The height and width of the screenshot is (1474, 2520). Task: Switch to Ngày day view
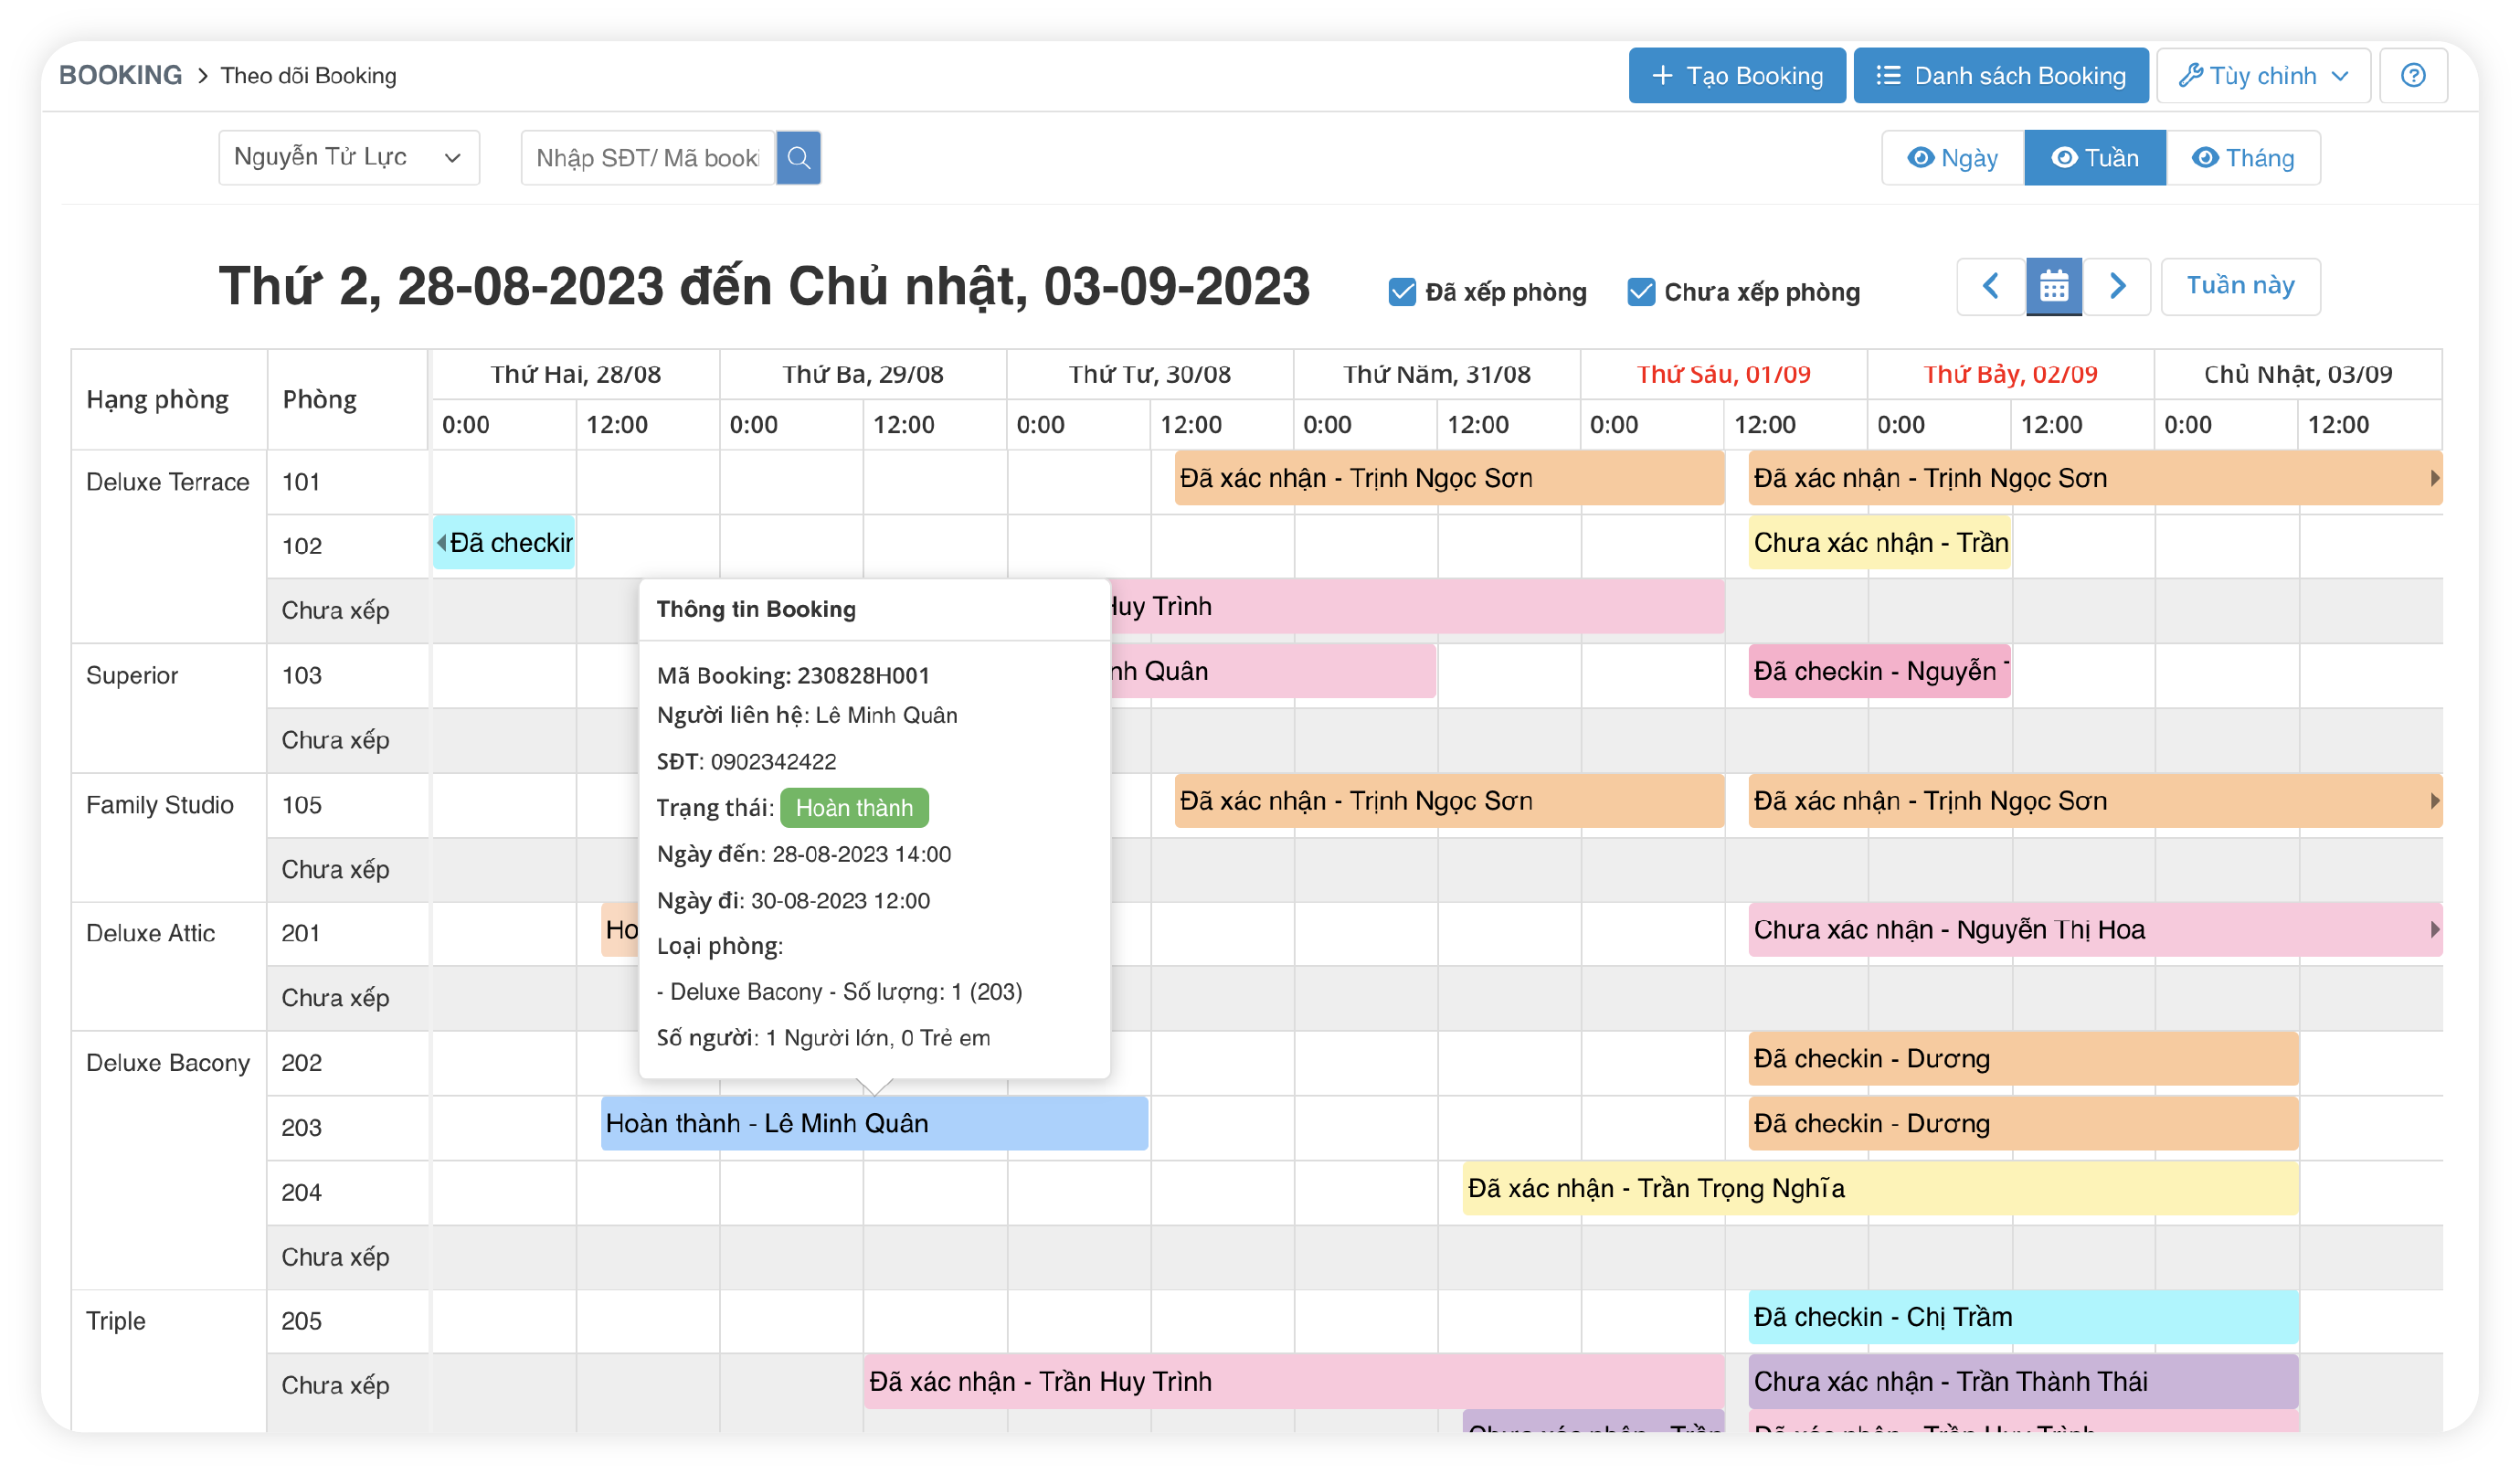(1952, 158)
